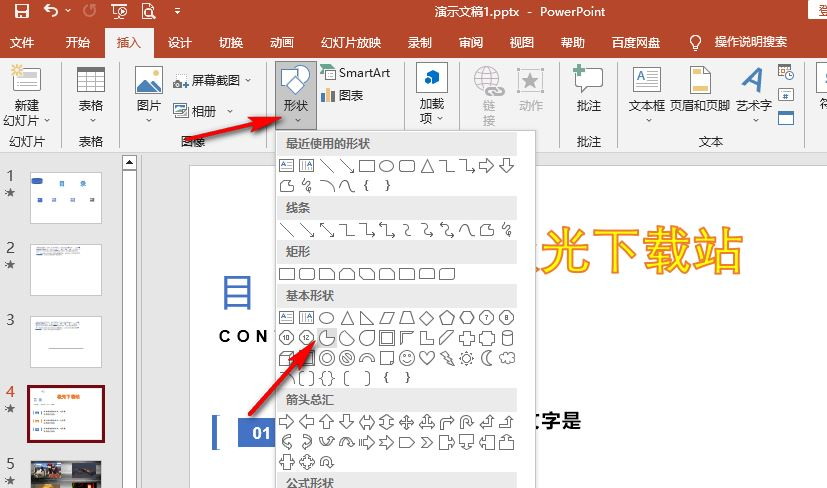Select slide 5 thumbnail with photos
This screenshot has width=827, height=488.
pyautogui.click(x=66, y=474)
